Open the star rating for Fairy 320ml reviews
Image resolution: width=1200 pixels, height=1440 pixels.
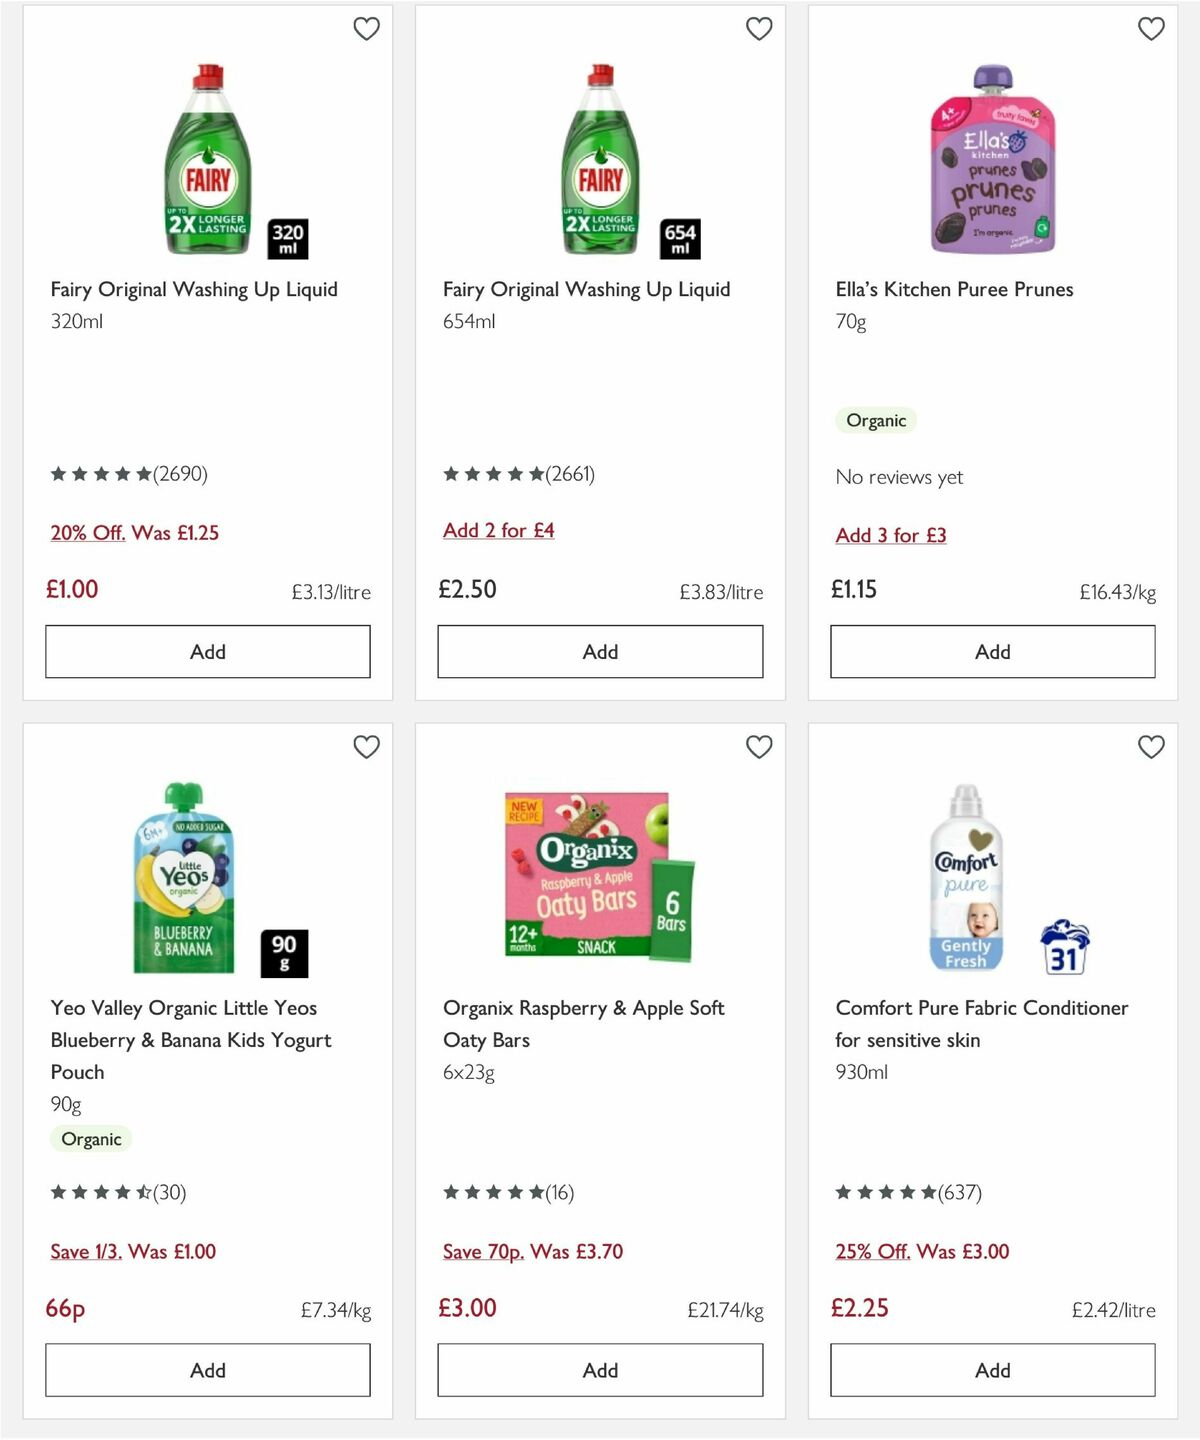(100, 474)
